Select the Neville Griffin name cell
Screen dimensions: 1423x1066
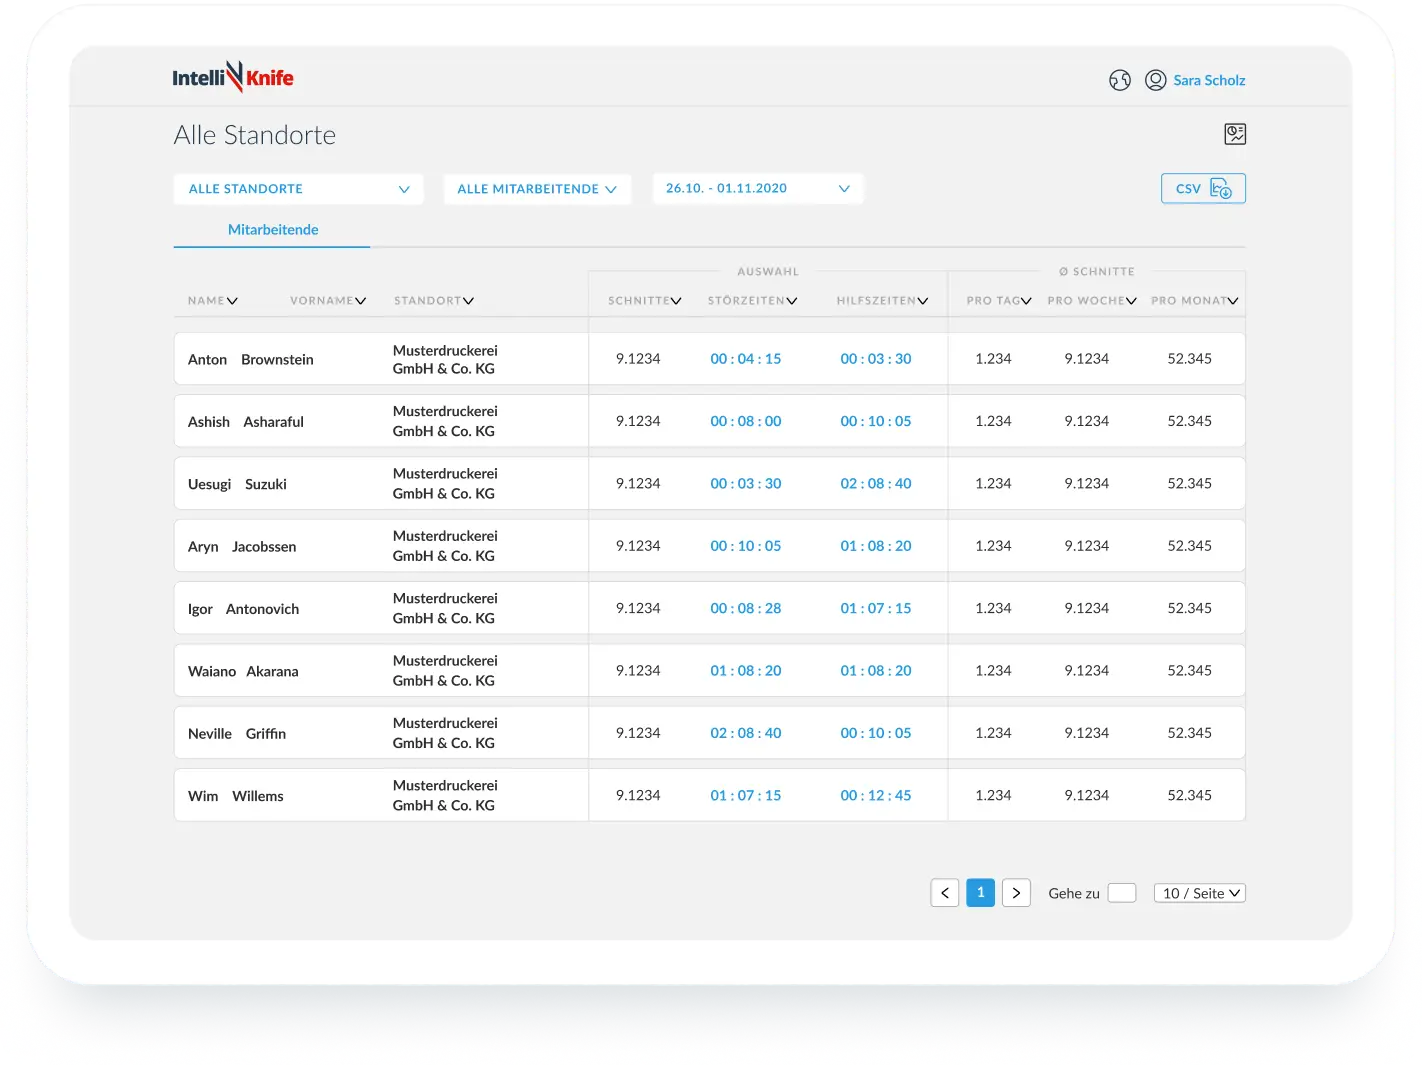[237, 734]
